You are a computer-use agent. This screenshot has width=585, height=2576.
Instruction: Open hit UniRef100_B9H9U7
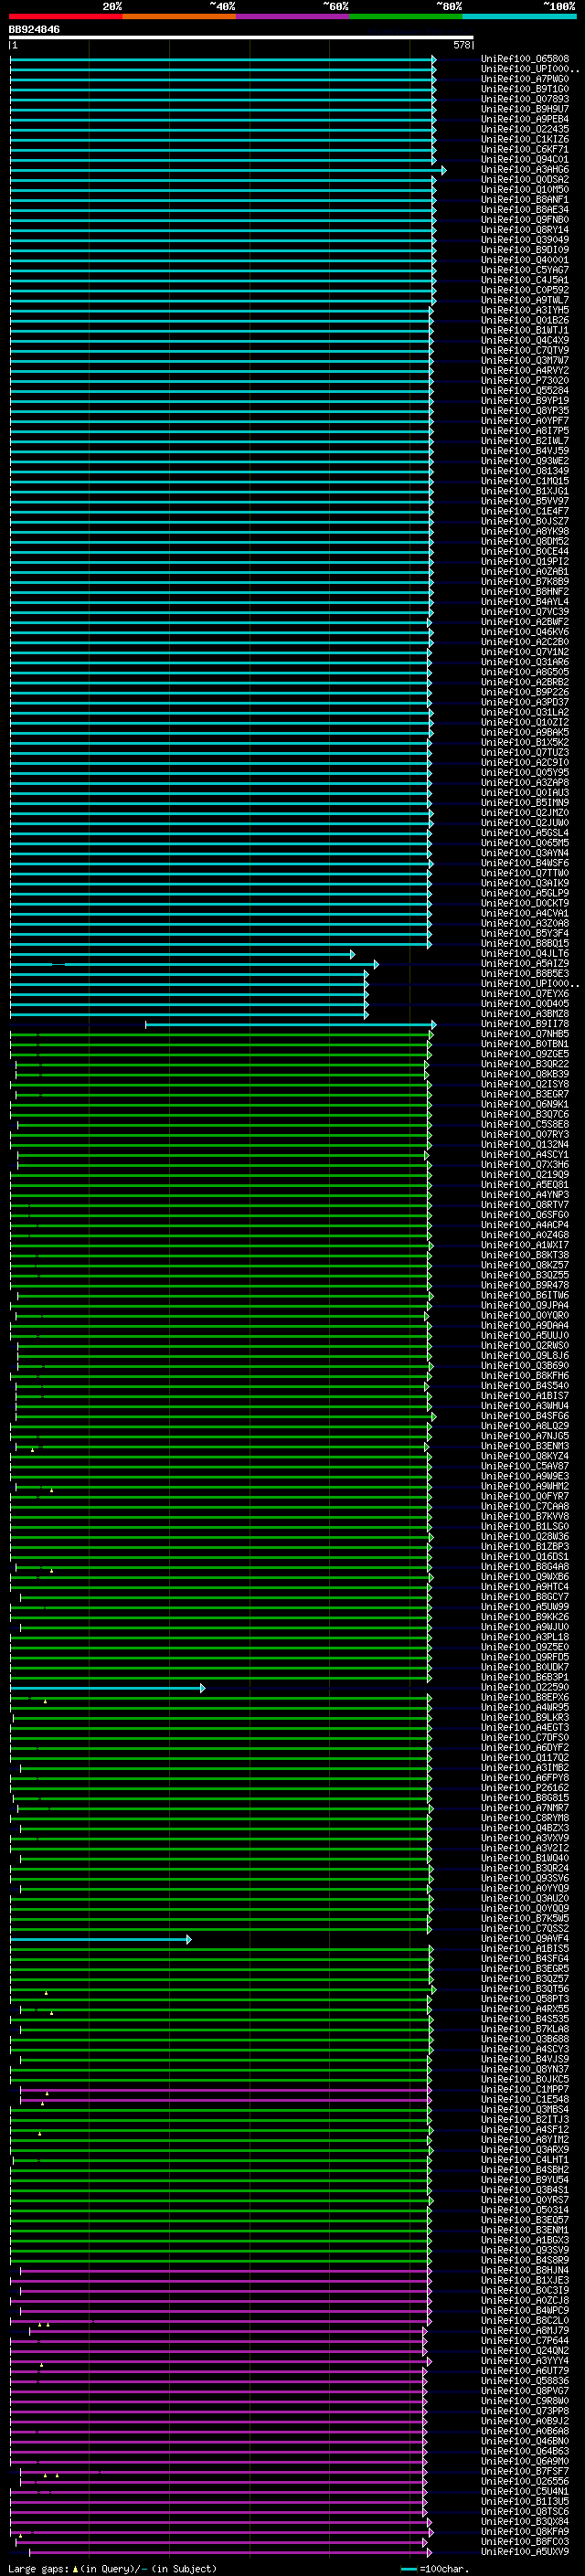tap(525, 109)
